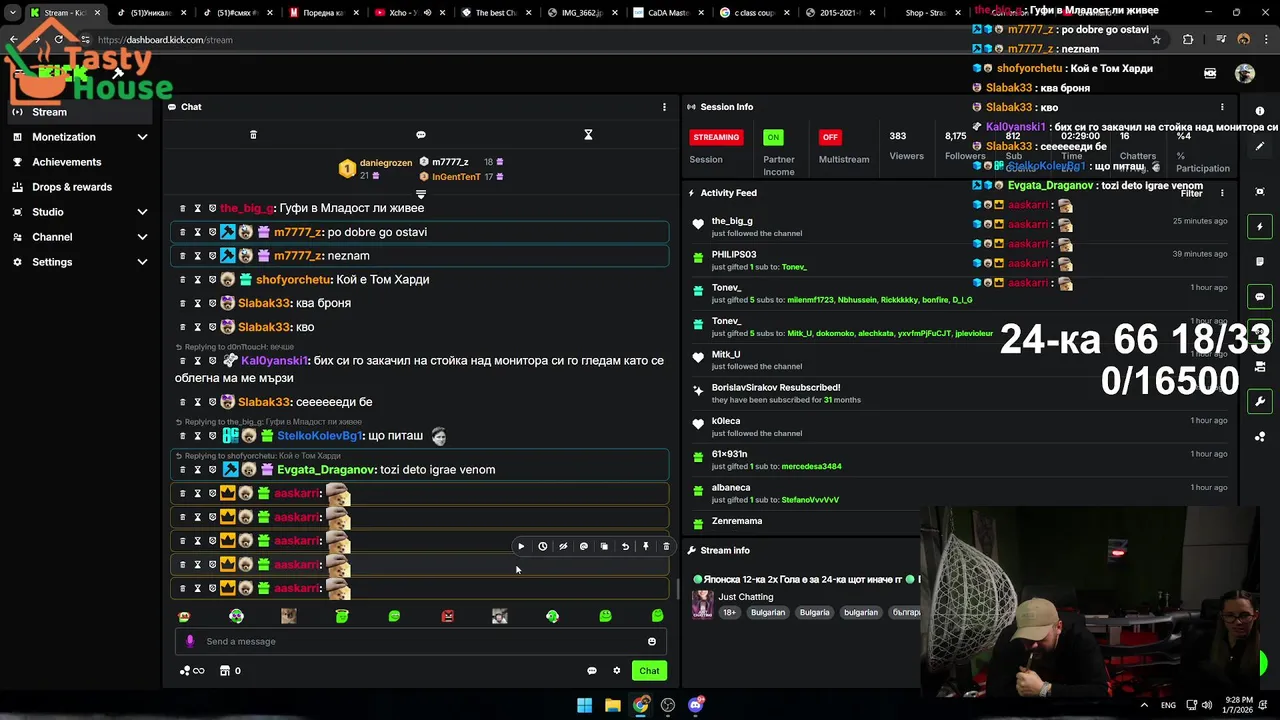
Task: Click clock icon in message hover toolbar
Action: coord(542,547)
